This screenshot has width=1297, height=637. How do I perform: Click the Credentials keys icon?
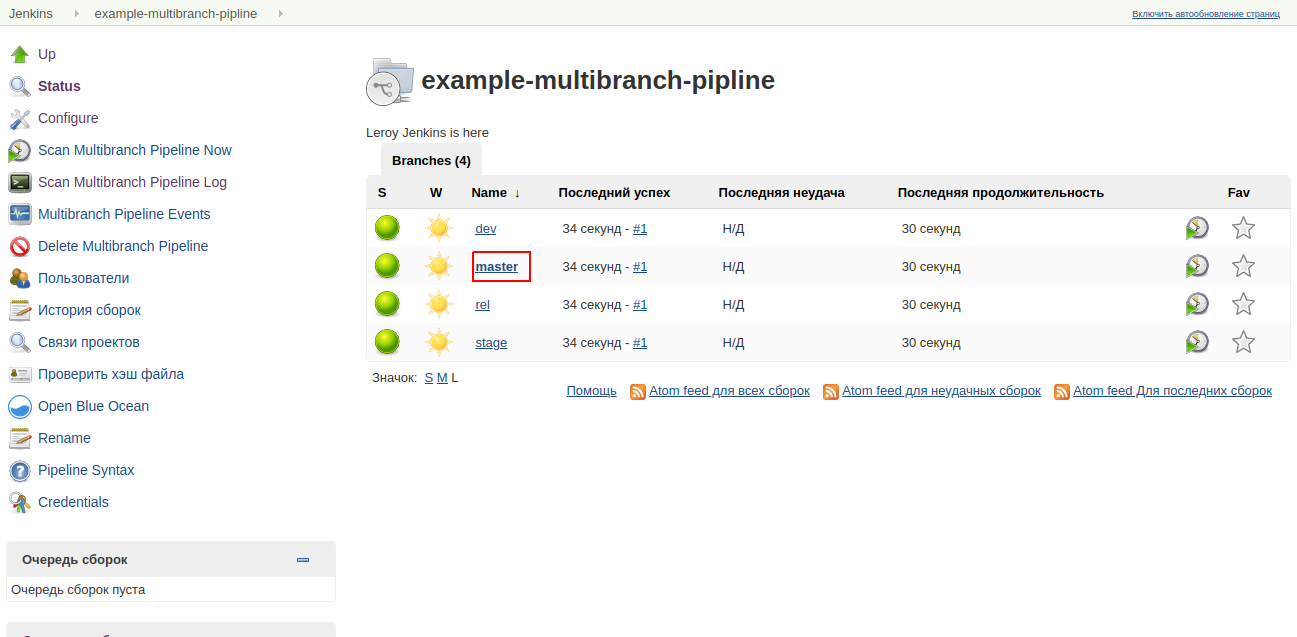point(20,502)
